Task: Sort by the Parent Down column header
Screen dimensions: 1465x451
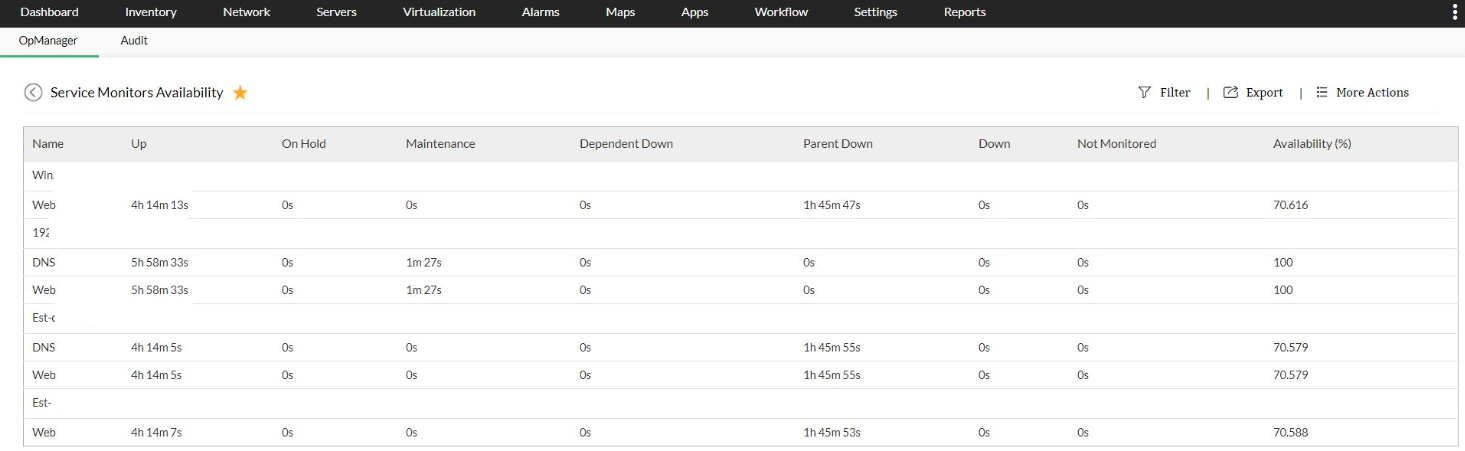Action: click(837, 144)
